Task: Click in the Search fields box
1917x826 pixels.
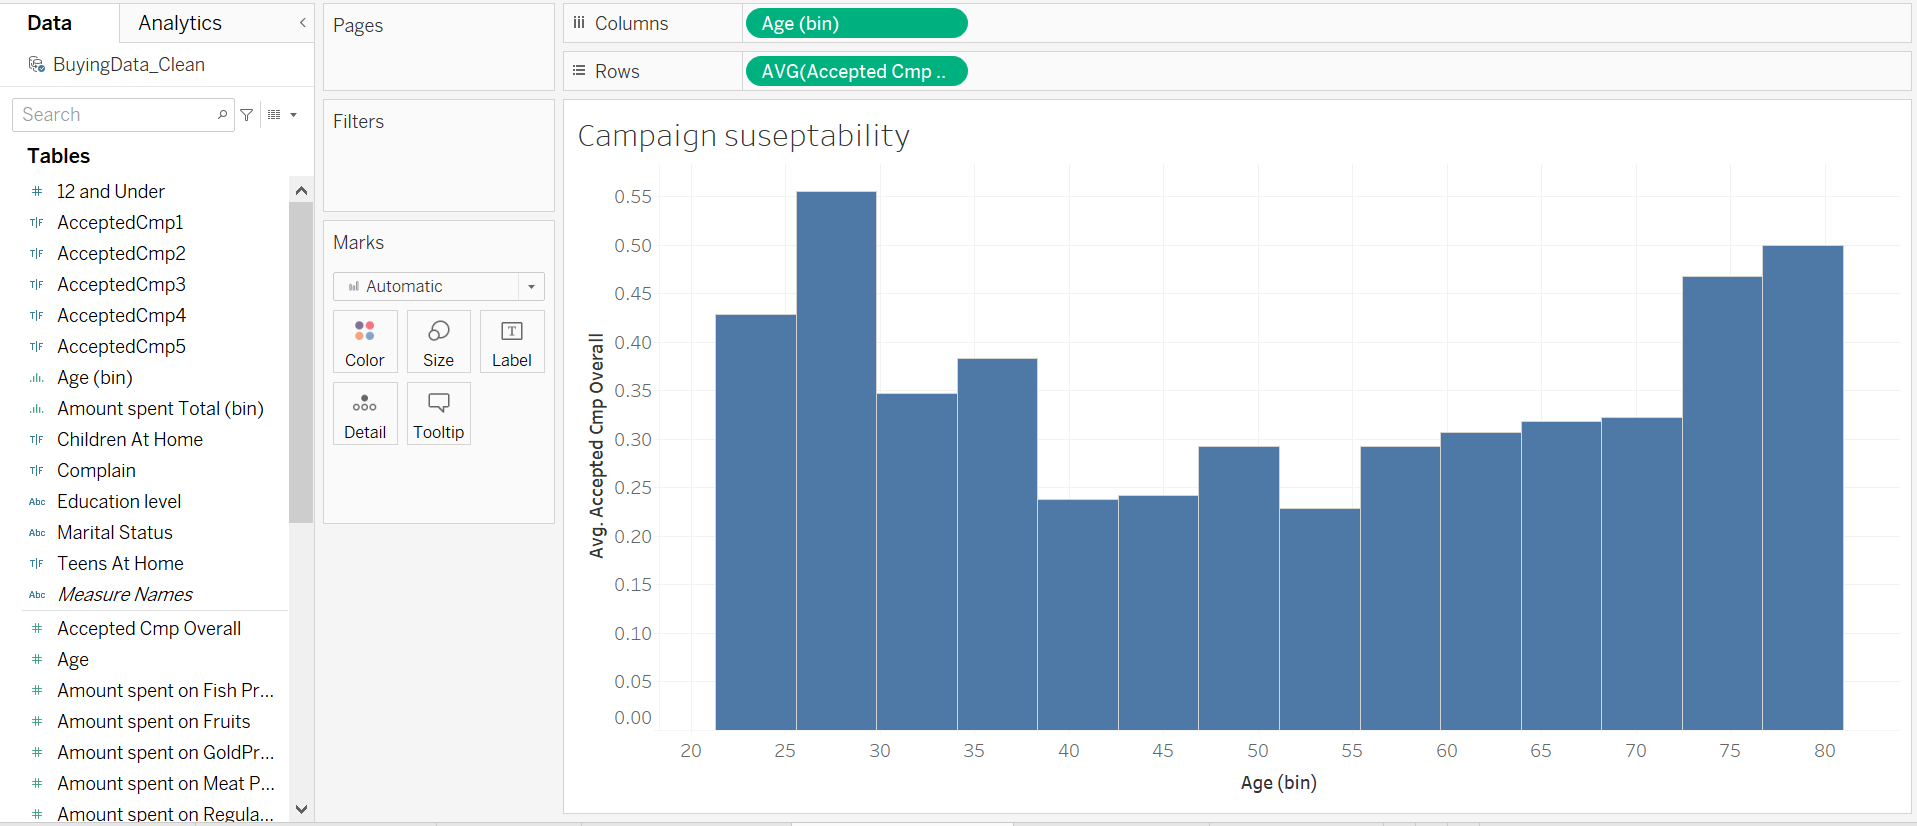Action: pyautogui.click(x=115, y=115)
